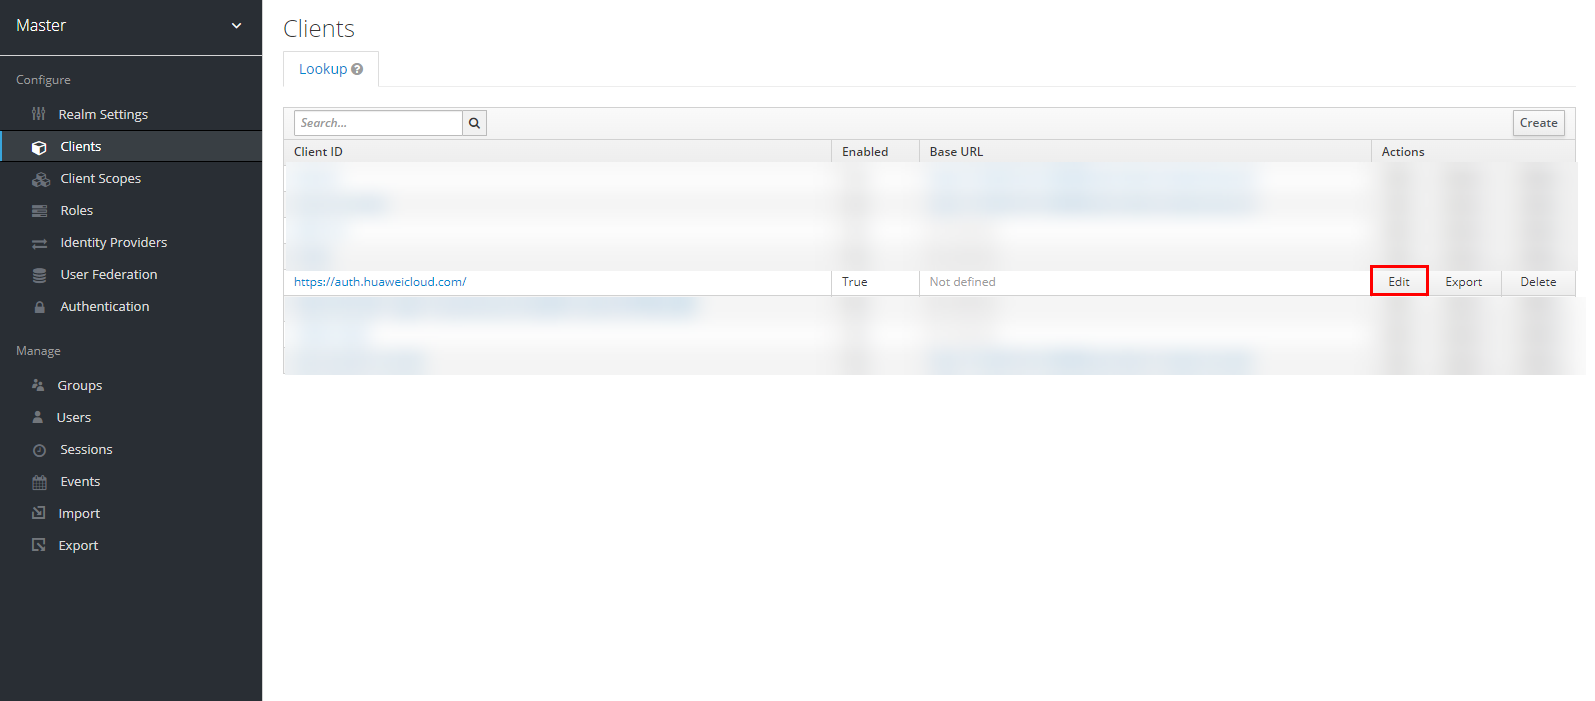This screenshot has width=1595, height=701.
Task: Open the Sessions menu item
Action: coord(86,449)
